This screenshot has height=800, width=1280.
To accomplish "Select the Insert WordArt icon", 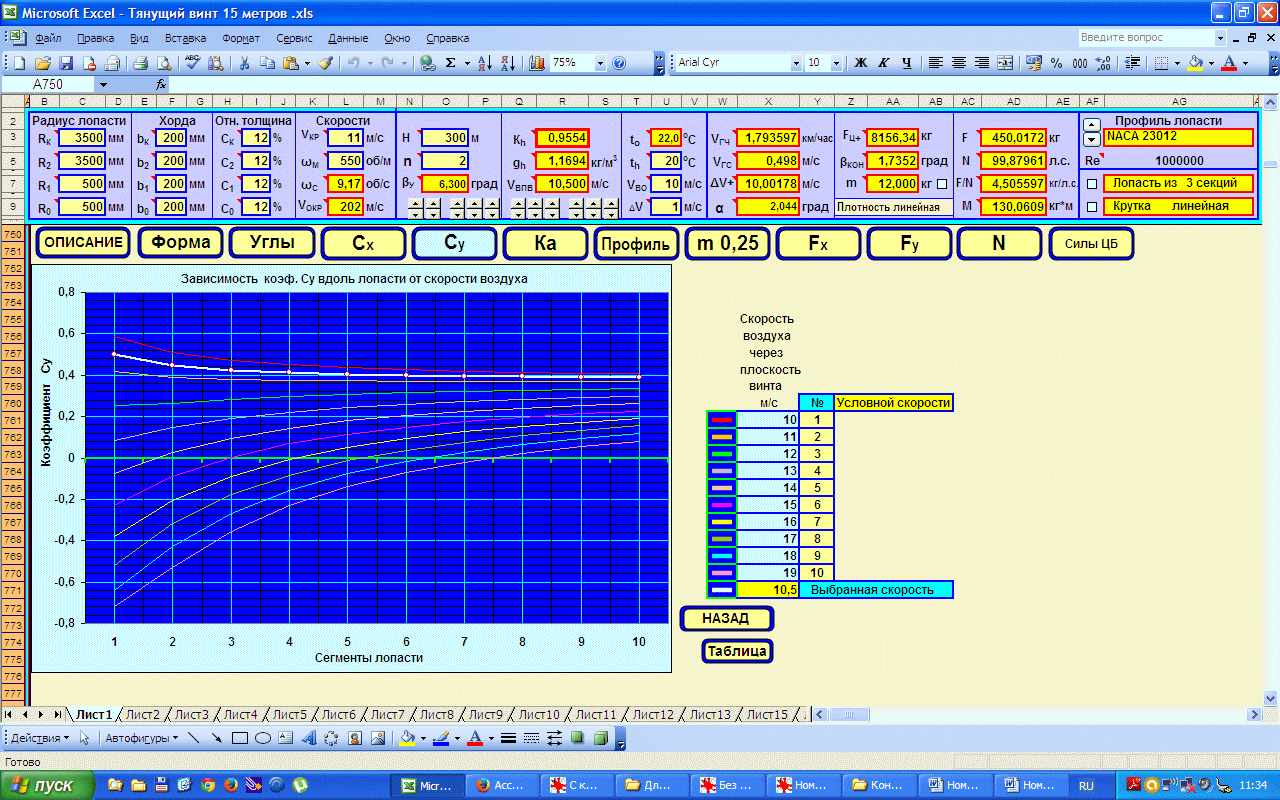I will click(308, 739).
